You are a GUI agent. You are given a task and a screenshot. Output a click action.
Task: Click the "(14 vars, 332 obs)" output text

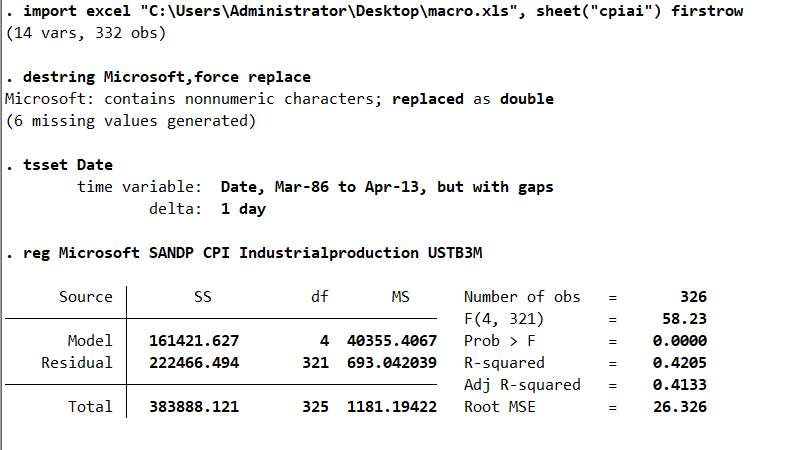pos(85,33)
